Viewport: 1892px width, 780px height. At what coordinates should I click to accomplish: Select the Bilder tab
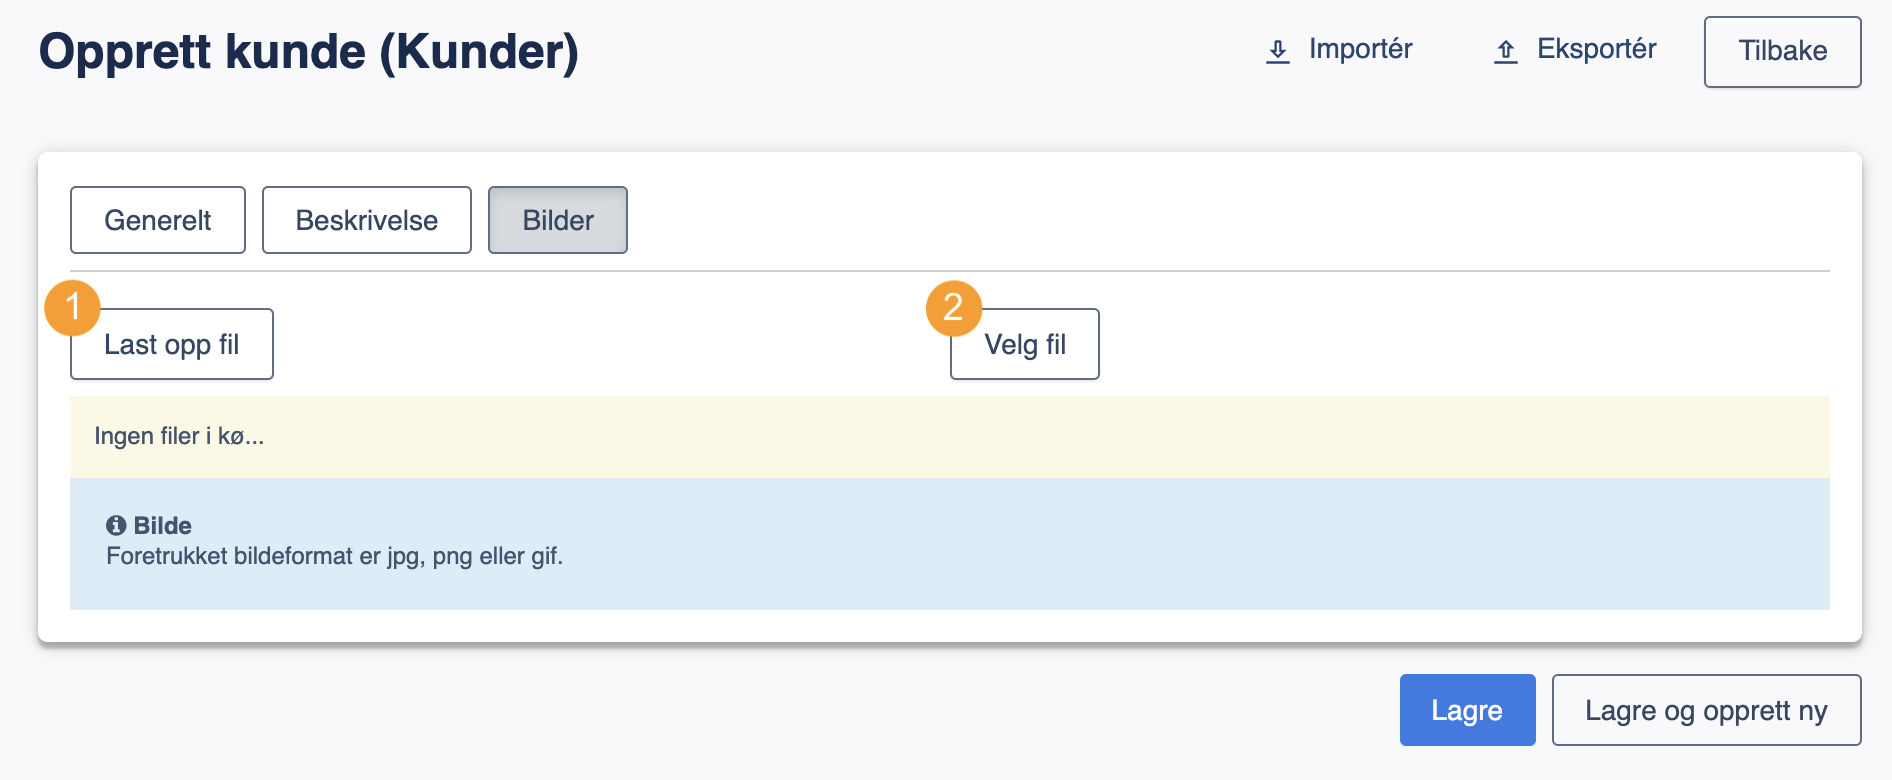[x=558, y=220]
